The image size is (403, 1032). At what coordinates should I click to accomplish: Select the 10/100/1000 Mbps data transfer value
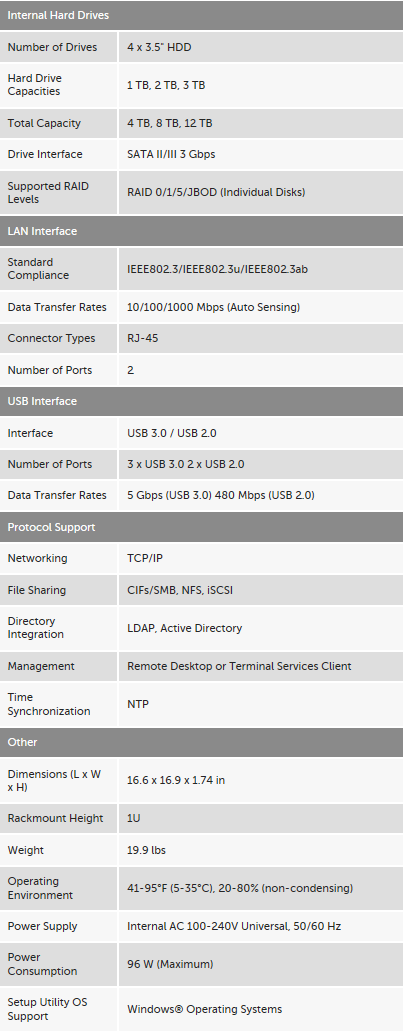tap(213, 307)
